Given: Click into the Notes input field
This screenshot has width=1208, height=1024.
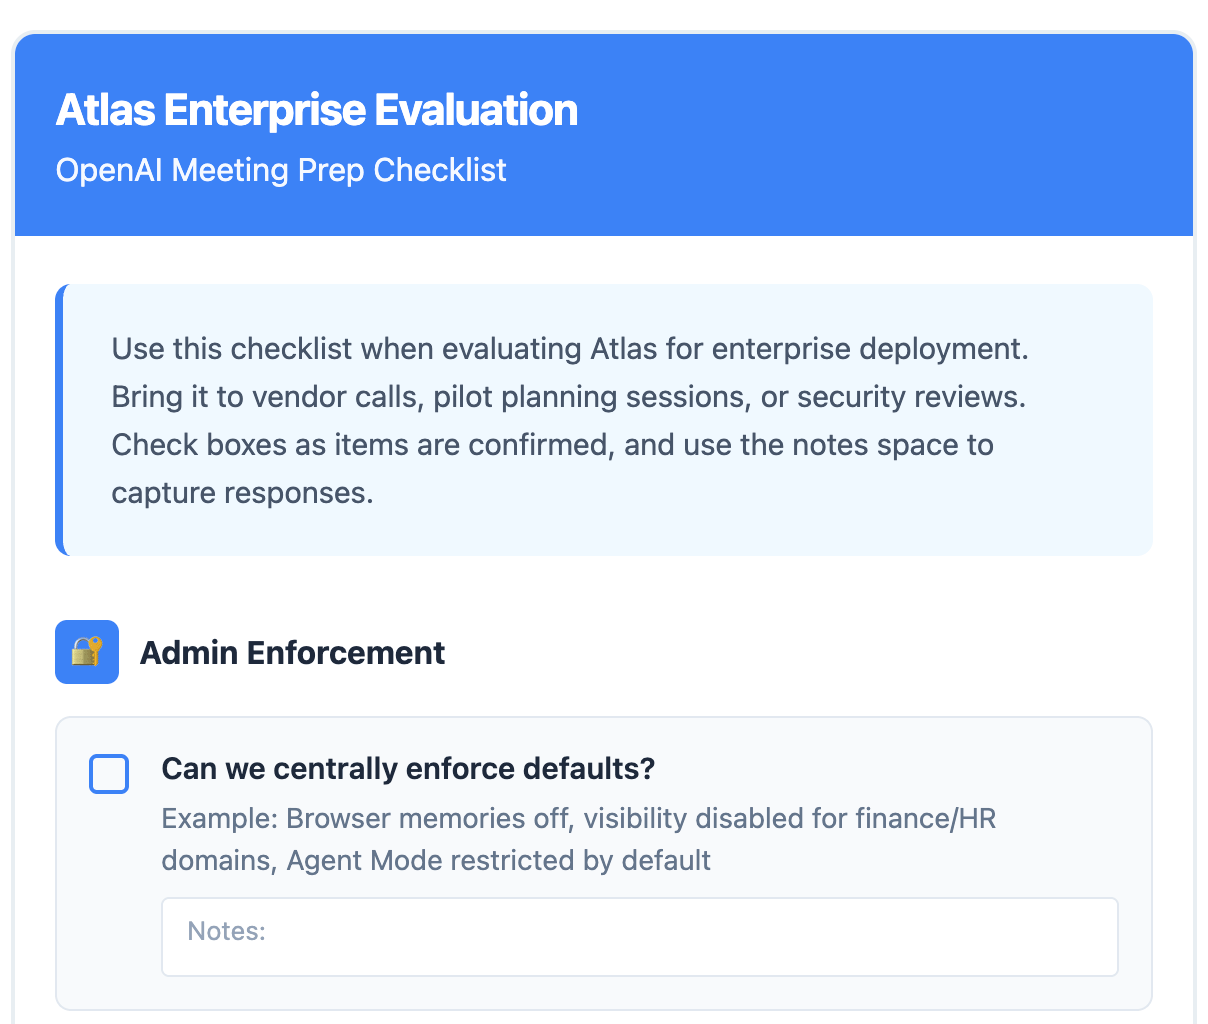Looking at the screenshot, I should pos(639,937).
